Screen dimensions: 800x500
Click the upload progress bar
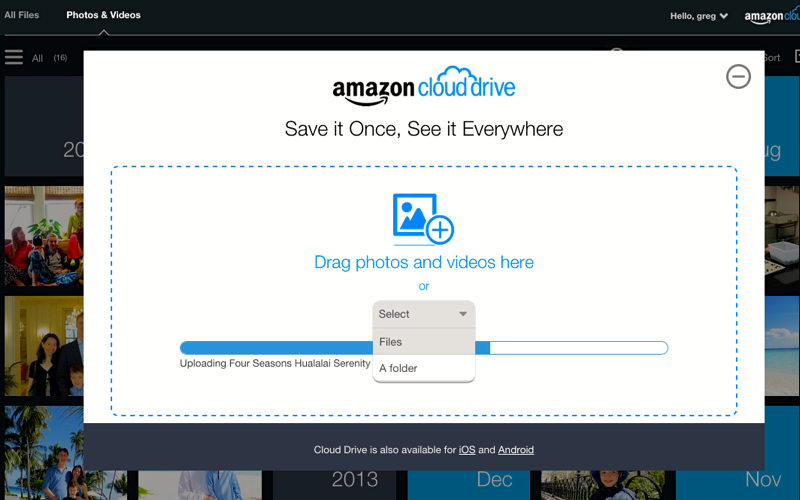(423, 347)
